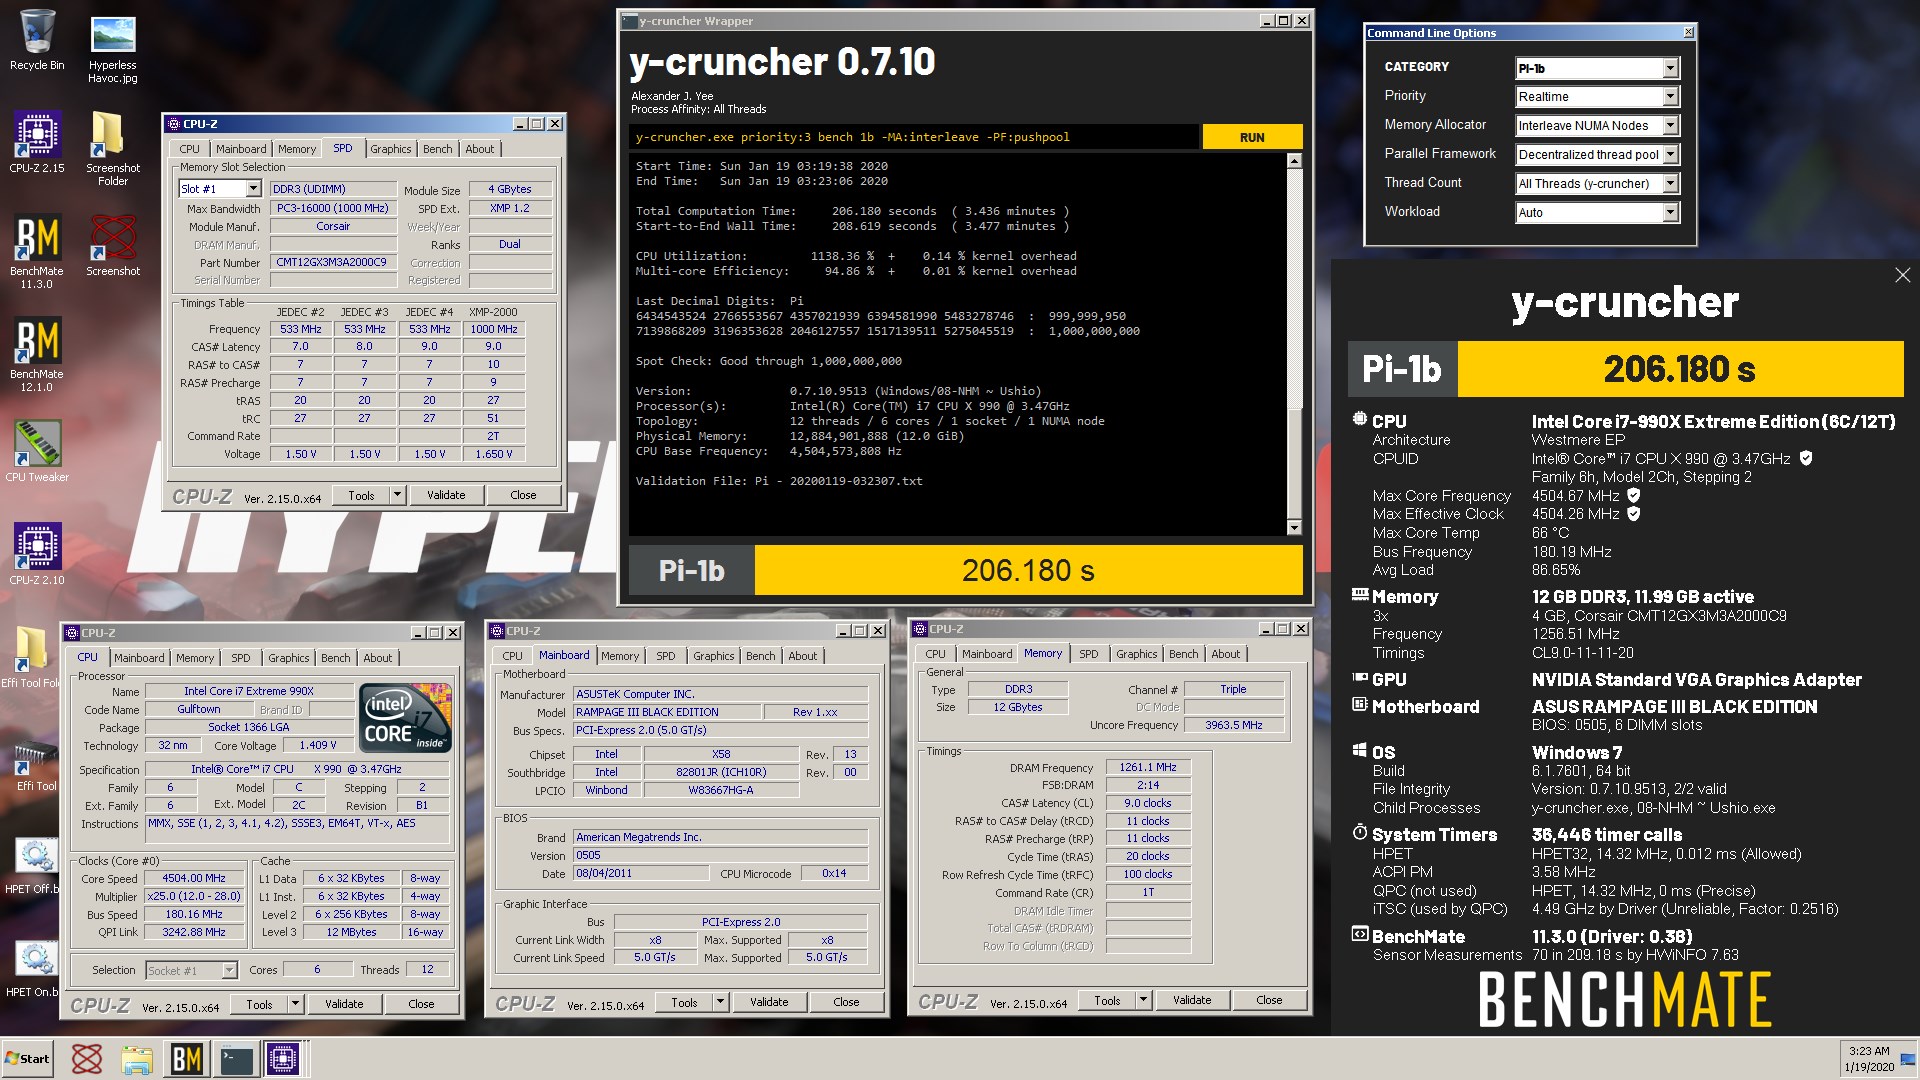Screen dimensions: 1920x1080
Task: Open Memory tab in CPU-Z SPD window
Action: click(297, 149)
